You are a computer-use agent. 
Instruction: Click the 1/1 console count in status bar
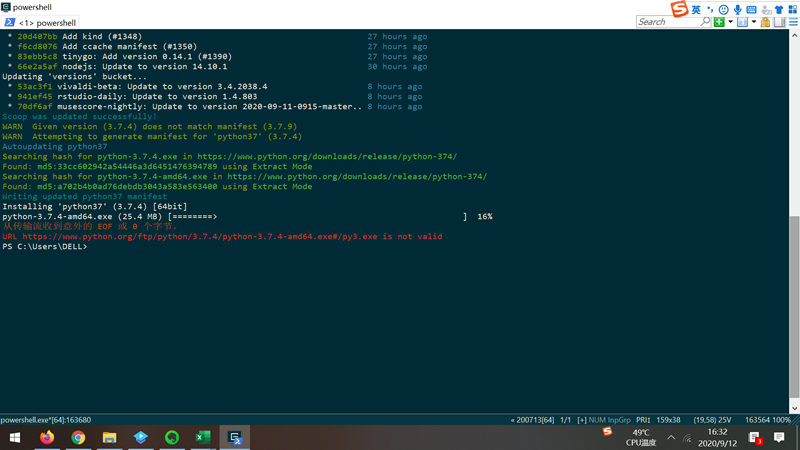565,420
